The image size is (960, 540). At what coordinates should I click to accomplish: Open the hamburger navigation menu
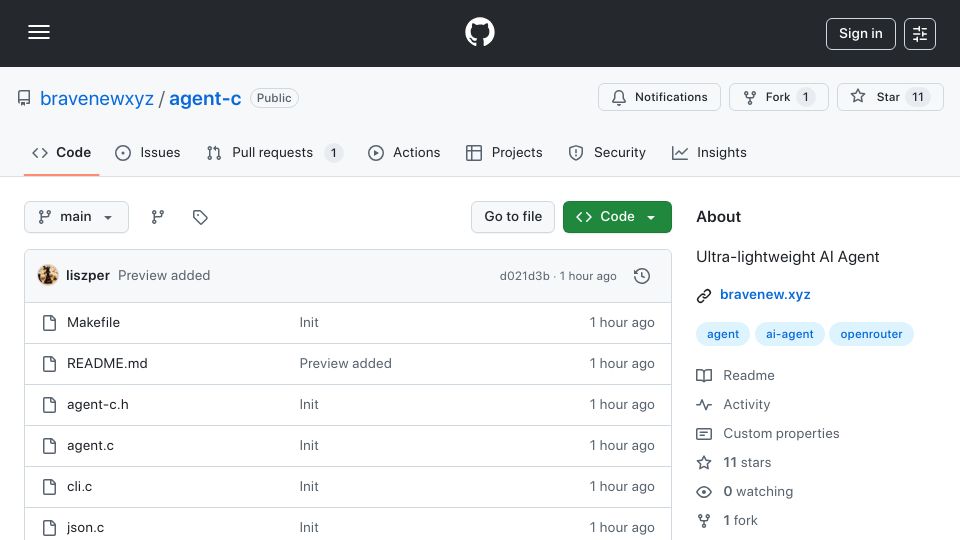pos(39,32)
